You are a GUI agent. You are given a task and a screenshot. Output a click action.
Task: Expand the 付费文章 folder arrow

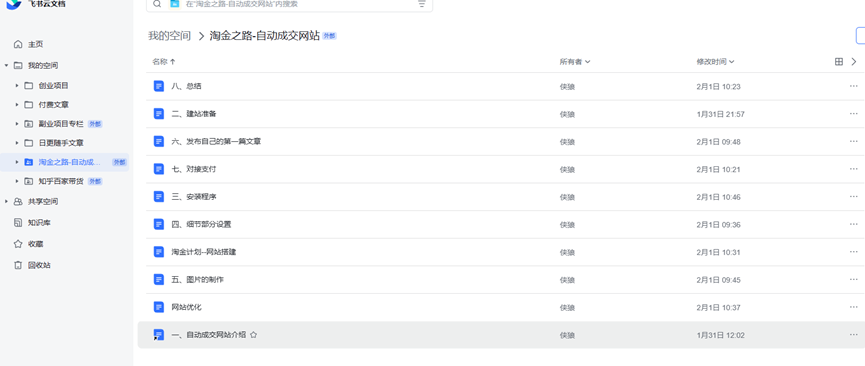coord(17,105)
